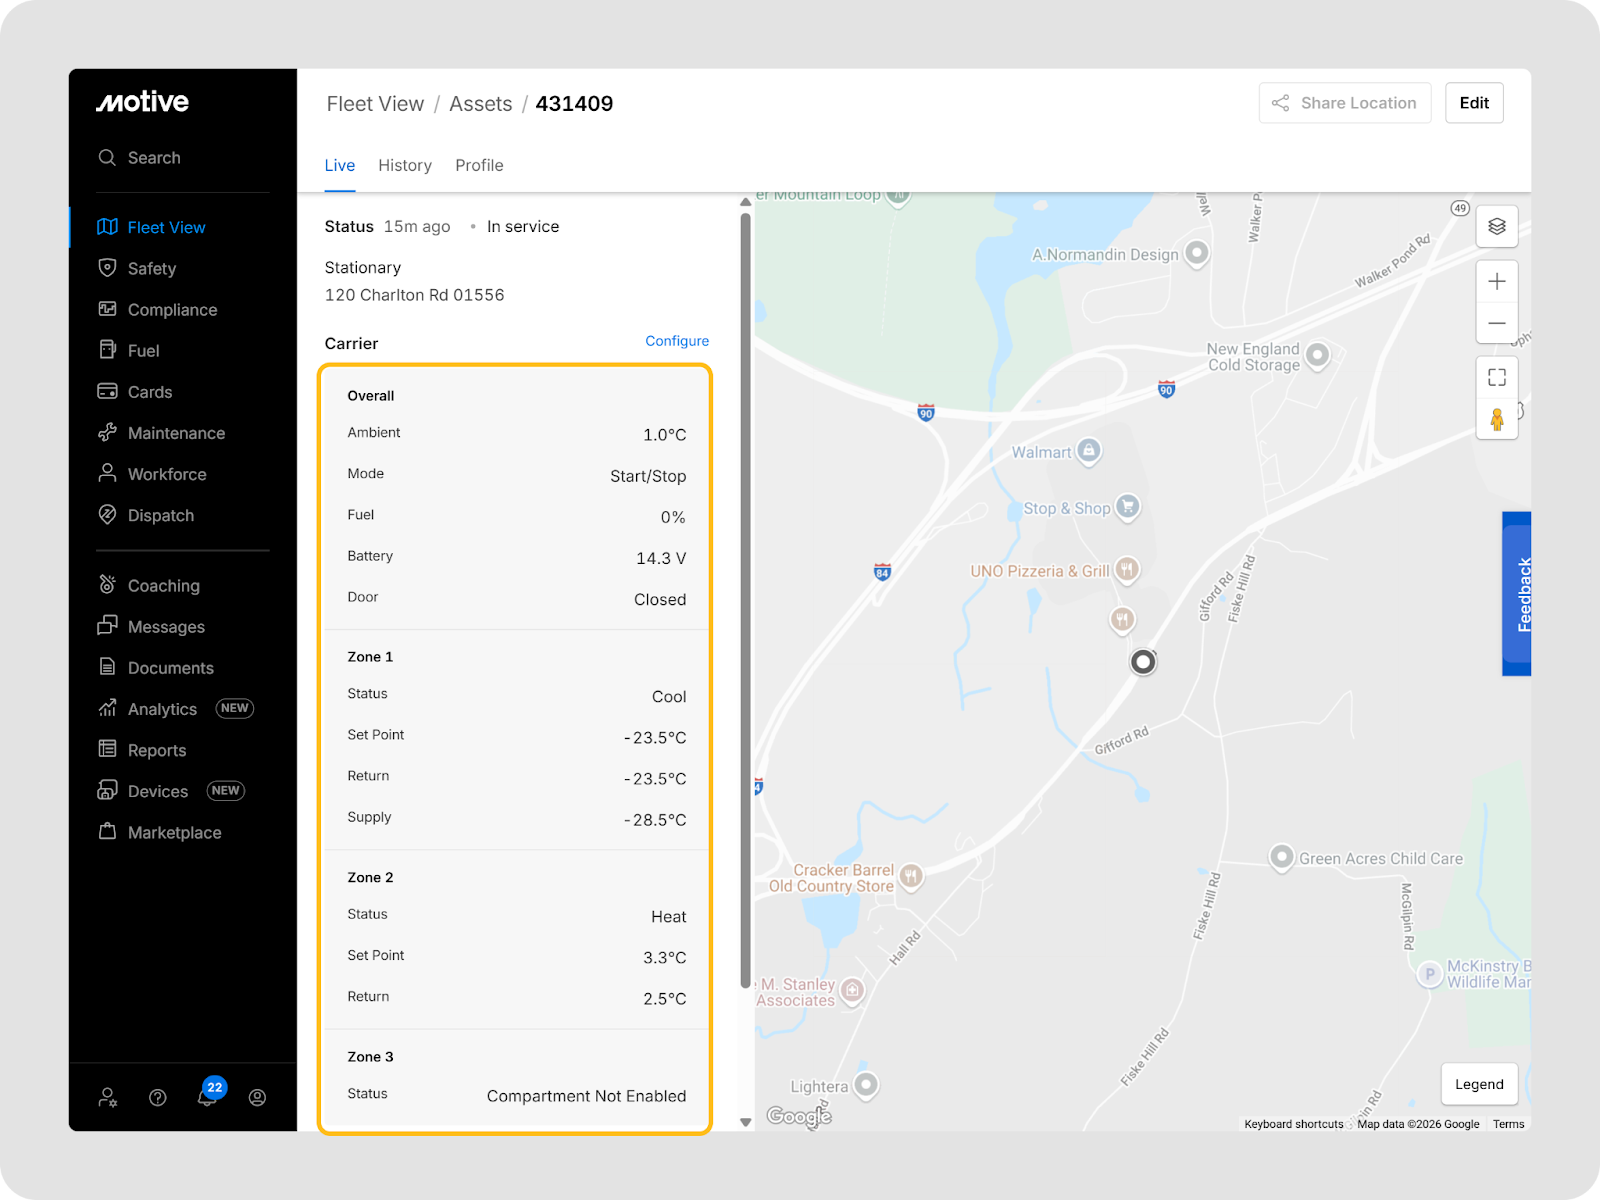Switch to the History tab
Screen dimensions: 1600x1200
(x=404, y=166)
